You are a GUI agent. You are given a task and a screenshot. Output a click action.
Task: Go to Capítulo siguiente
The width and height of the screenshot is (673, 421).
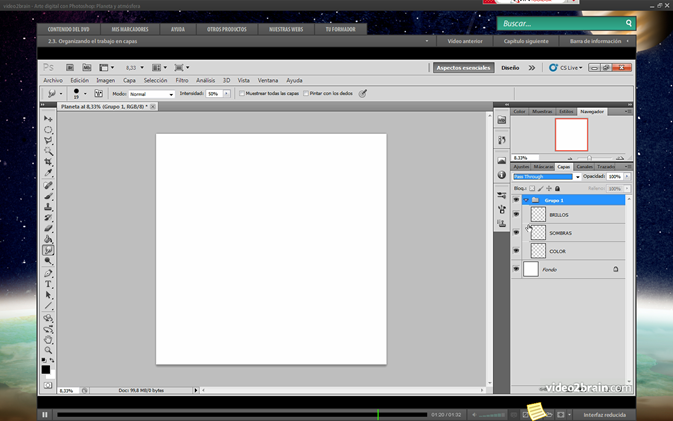(x=526, y=41)
